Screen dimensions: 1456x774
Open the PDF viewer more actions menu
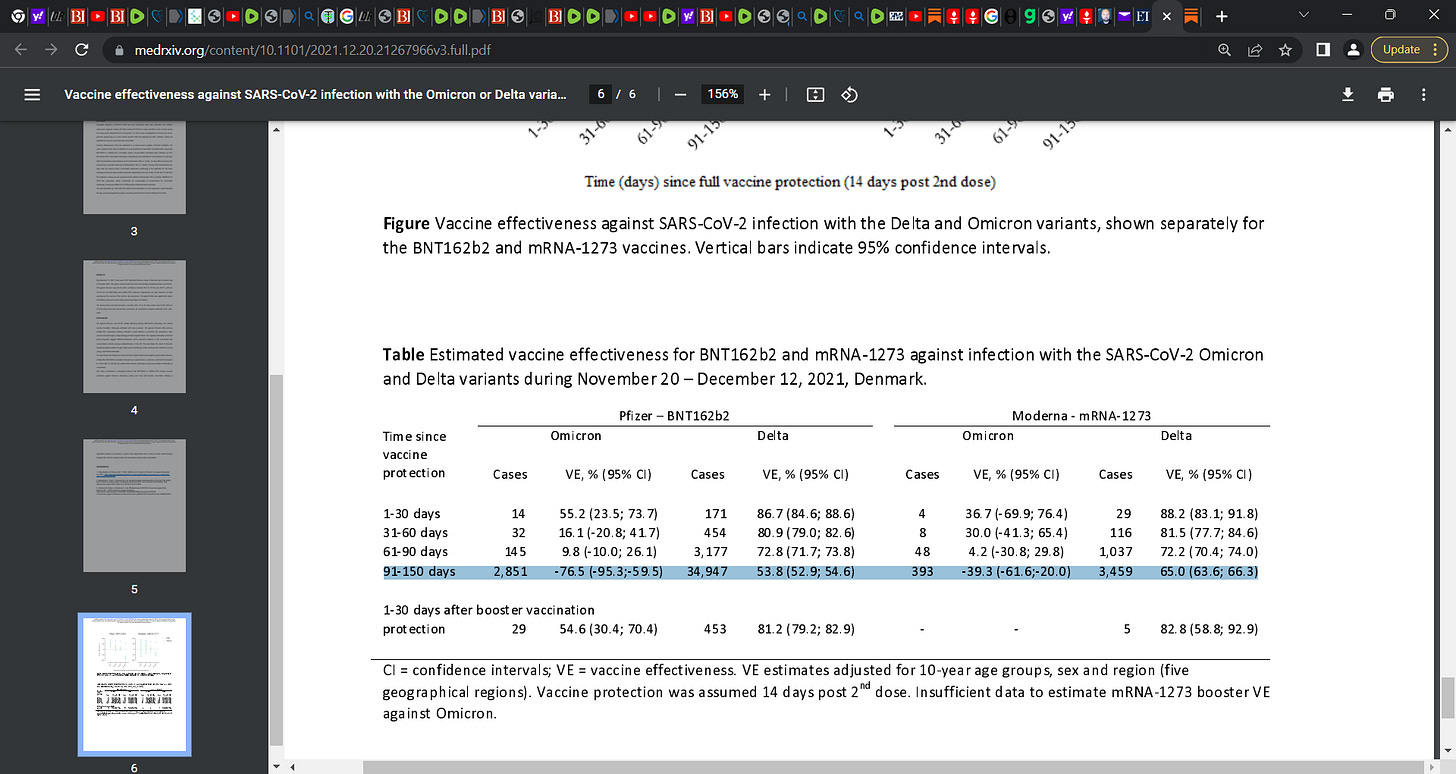[1424, 94]
